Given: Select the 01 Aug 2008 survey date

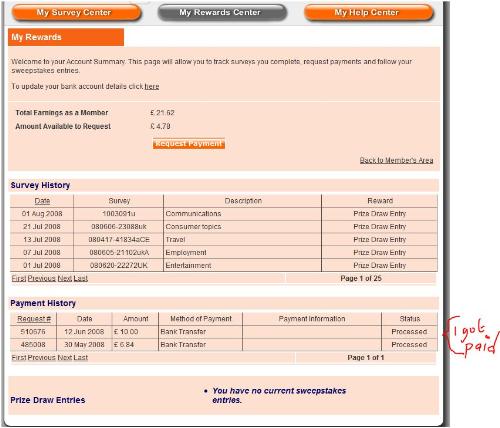Looking at the screenshot, I should point(42,214).
